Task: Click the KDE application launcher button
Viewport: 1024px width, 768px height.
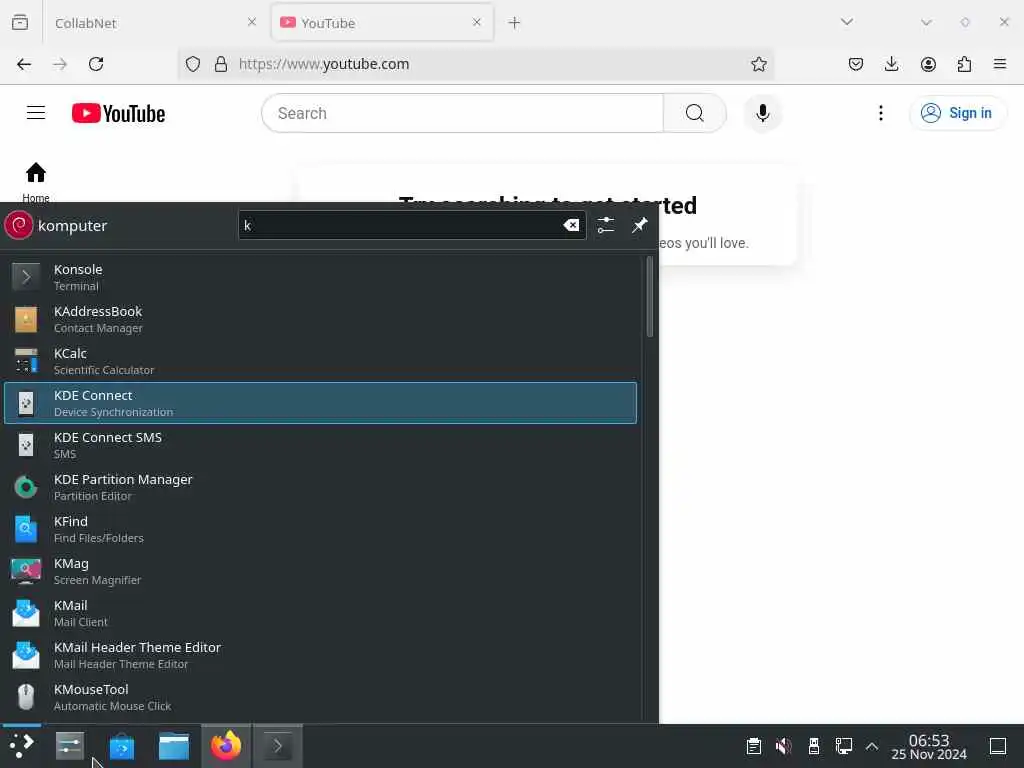Action: (22, 746)
